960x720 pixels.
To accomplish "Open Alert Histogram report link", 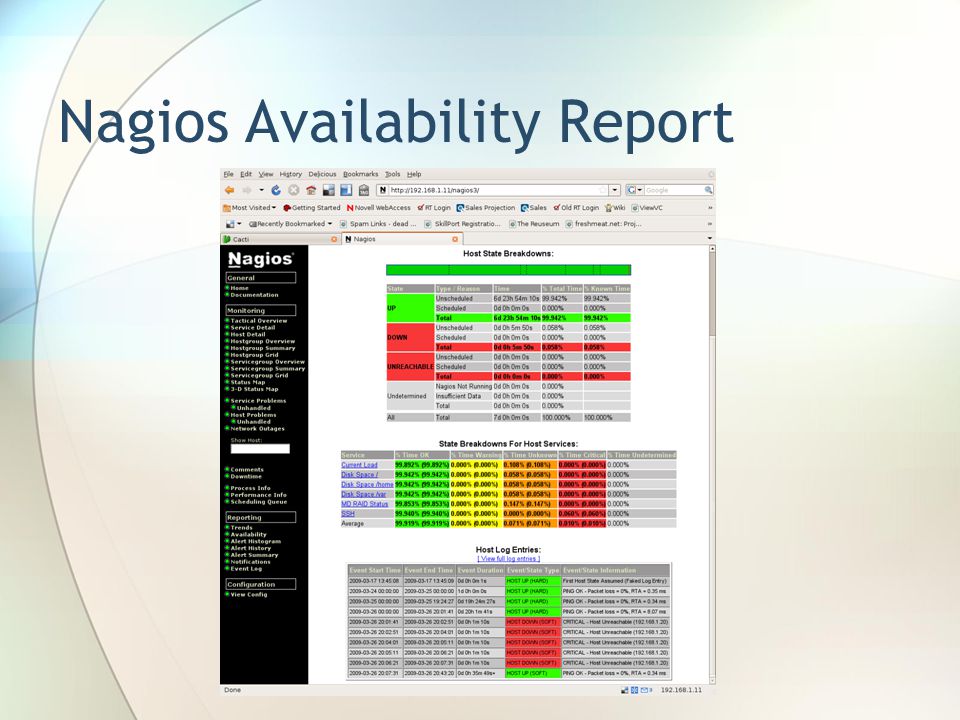I will (x=256, y=541).
